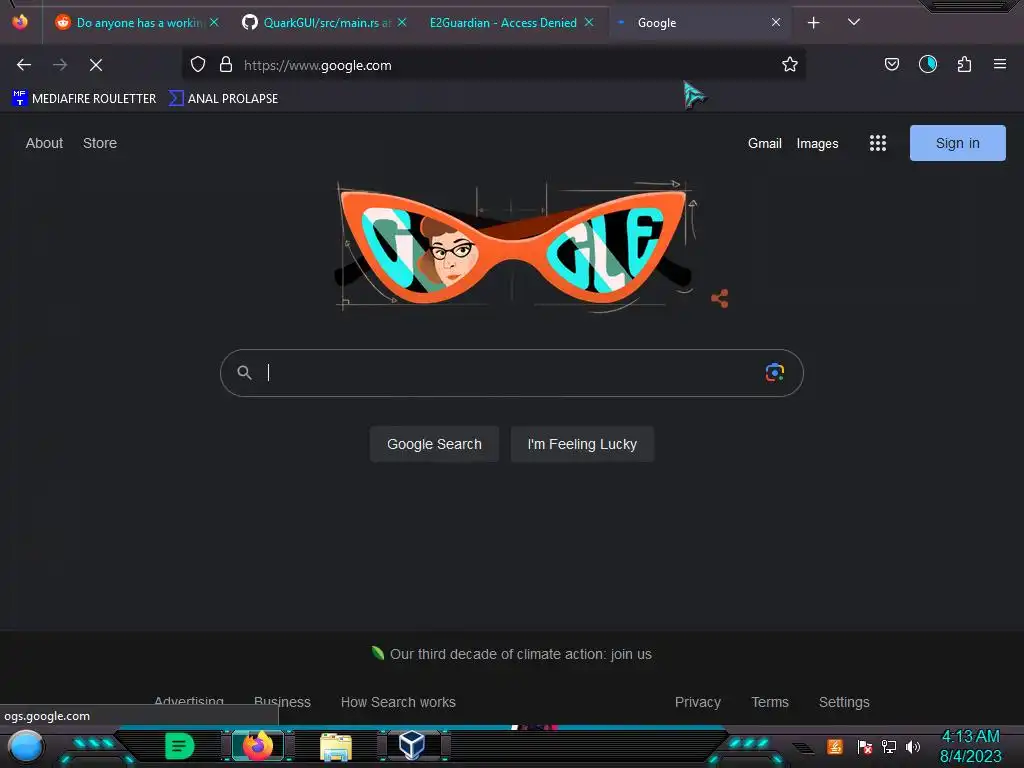Stop page loading with the X button
1024x768 pixels.
click(x=96, y=65)
